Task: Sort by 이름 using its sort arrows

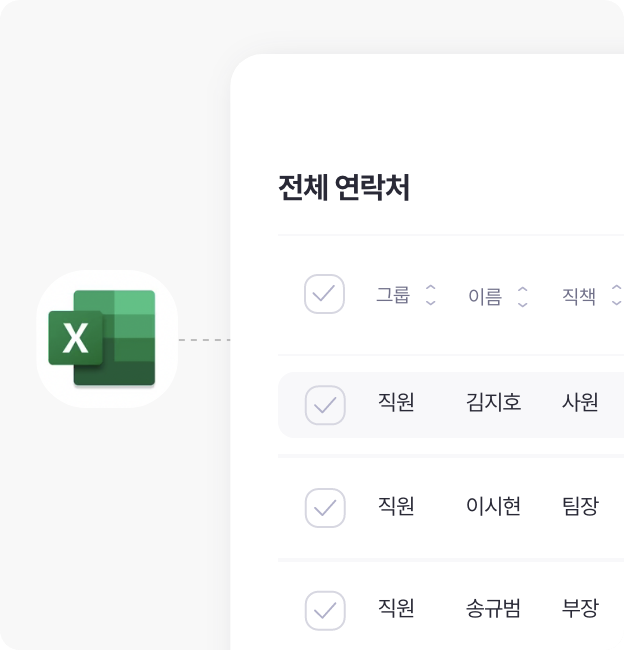Action: (x=523, y=296)
